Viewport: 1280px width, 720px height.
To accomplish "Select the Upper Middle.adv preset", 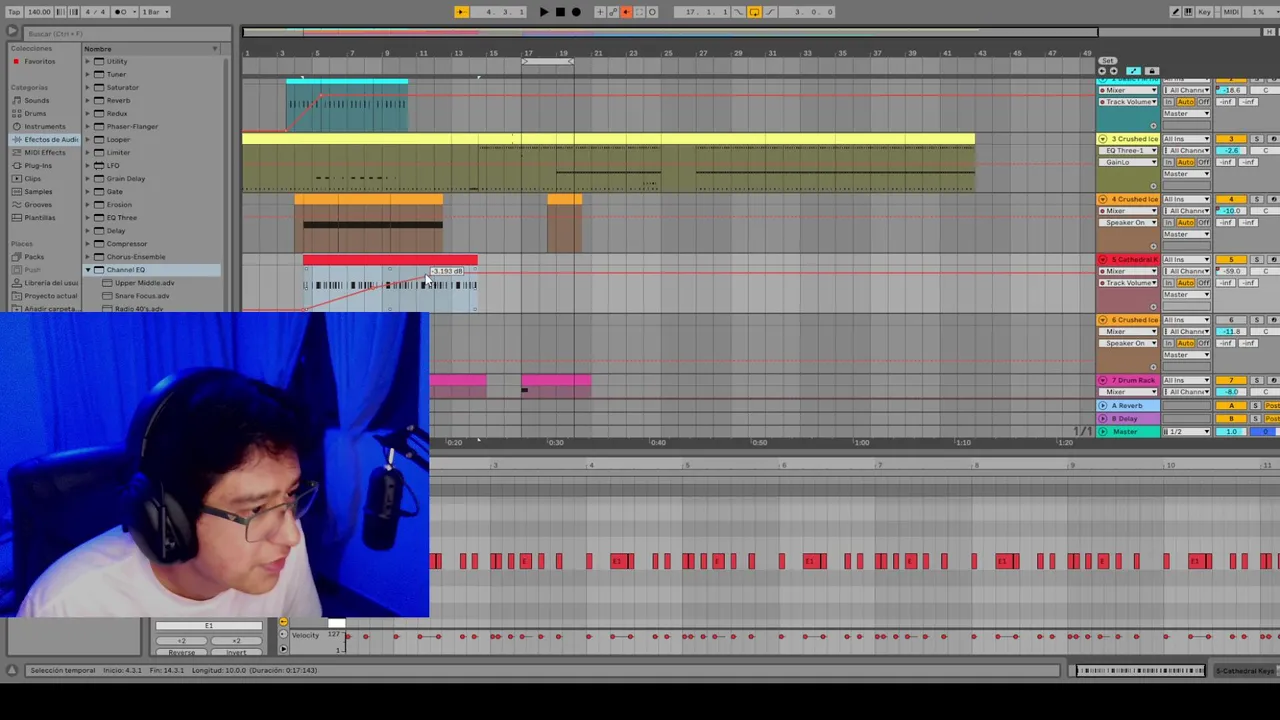I will coord(144,283).
